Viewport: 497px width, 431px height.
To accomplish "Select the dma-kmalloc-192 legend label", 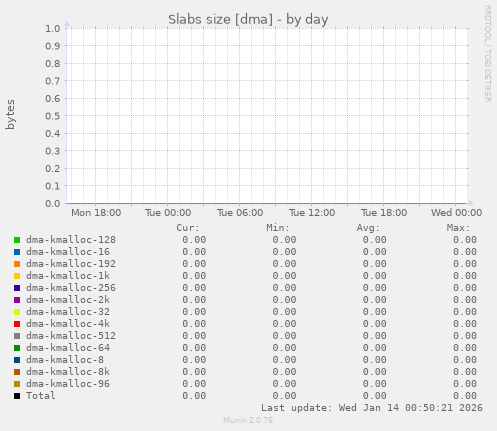I will point(71,264).
